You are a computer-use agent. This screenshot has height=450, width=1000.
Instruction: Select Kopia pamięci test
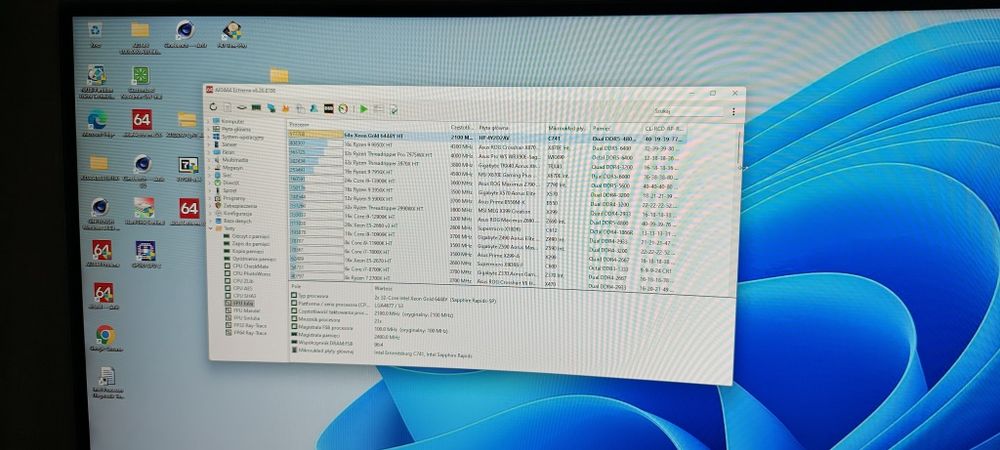244,251
